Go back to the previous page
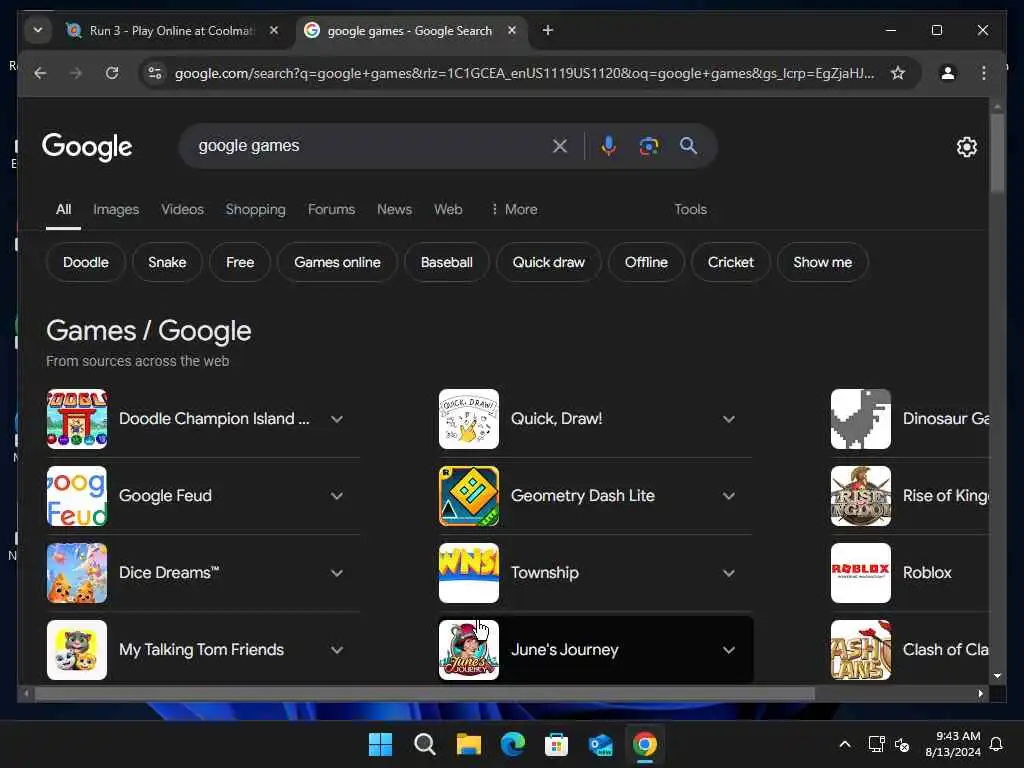The image size is (1024, 768). [x=40, y=73]
